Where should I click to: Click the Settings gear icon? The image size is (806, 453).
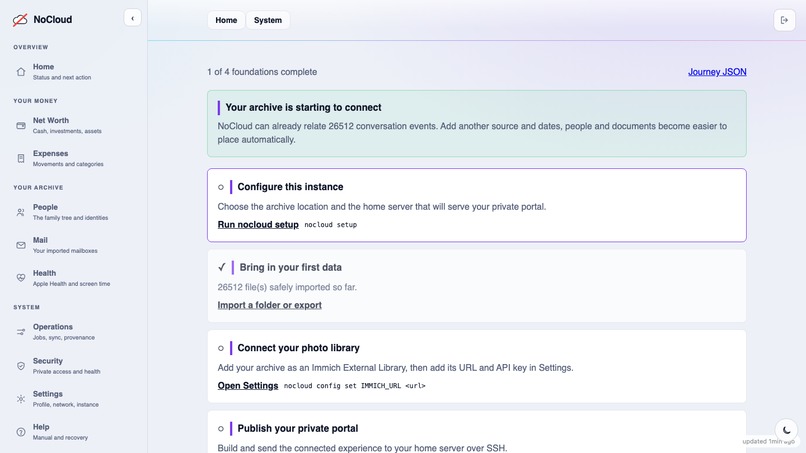pos(21,399)
